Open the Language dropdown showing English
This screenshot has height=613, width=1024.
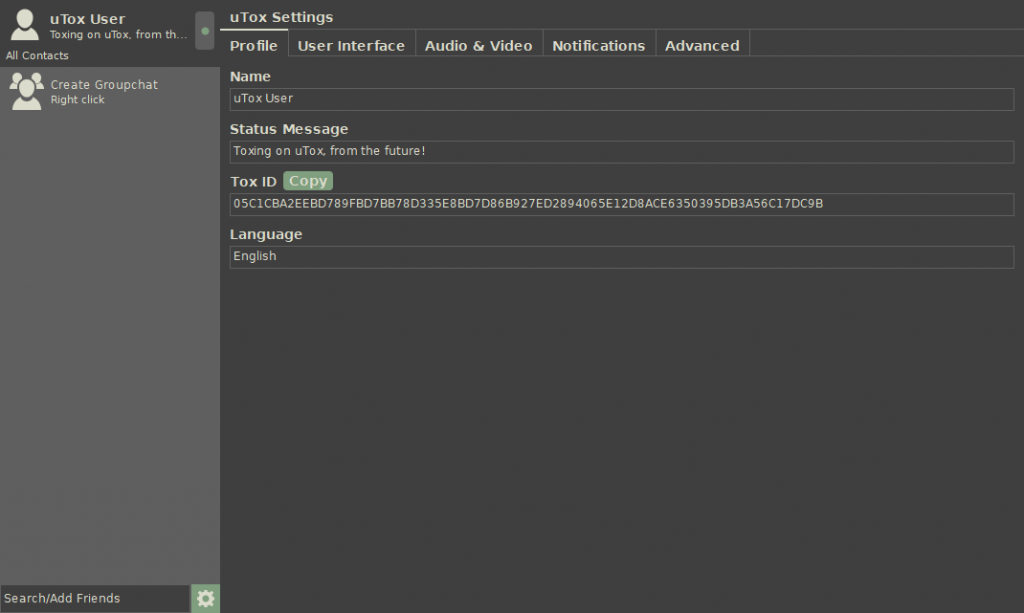pos(622,257)
